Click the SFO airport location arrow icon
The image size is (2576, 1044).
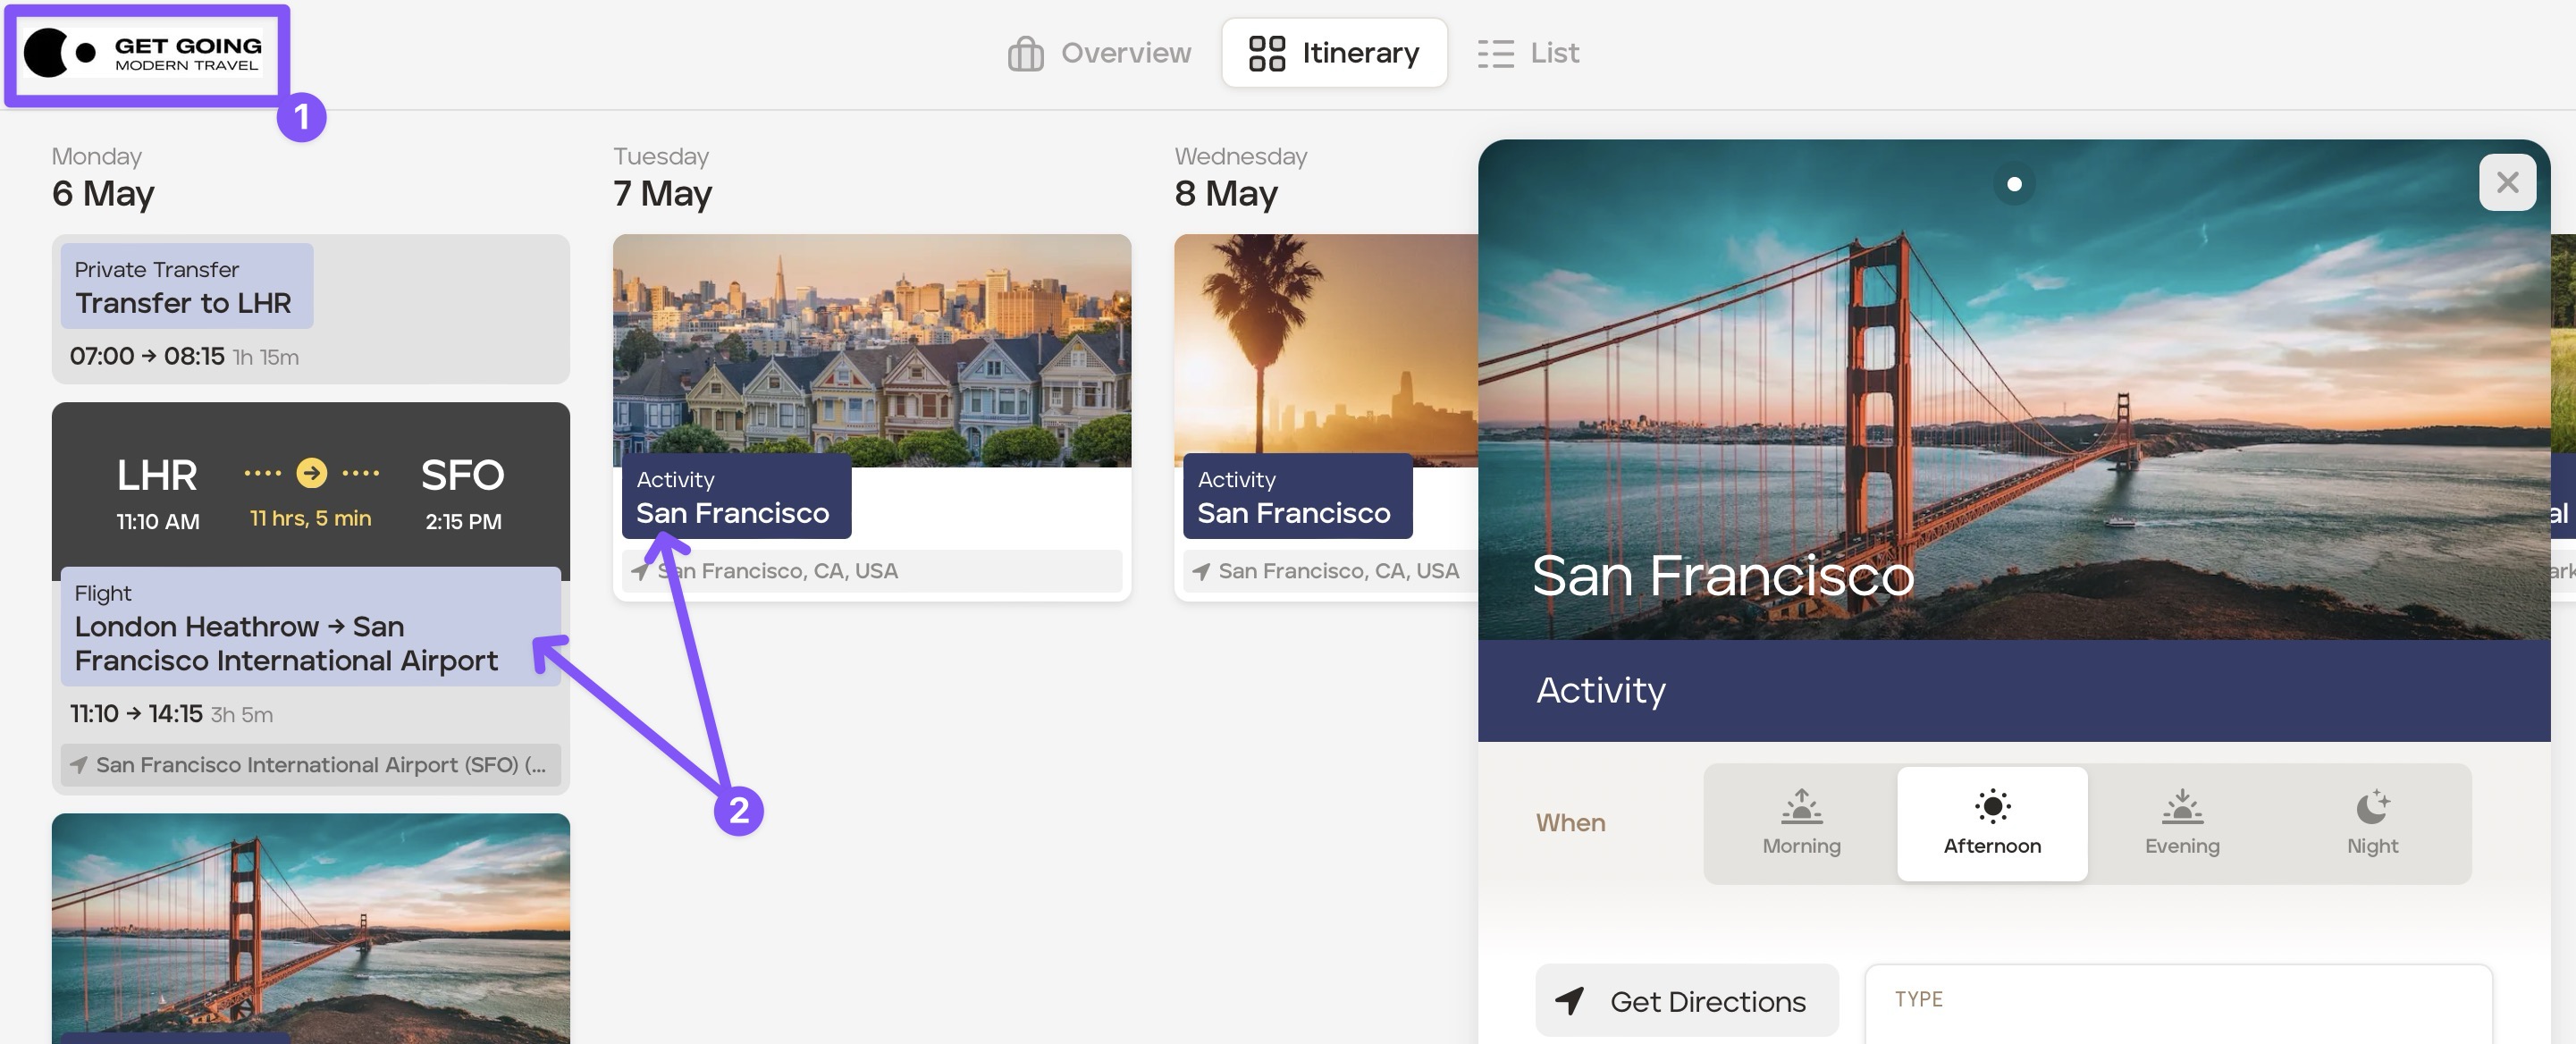[x=79, y=765]
